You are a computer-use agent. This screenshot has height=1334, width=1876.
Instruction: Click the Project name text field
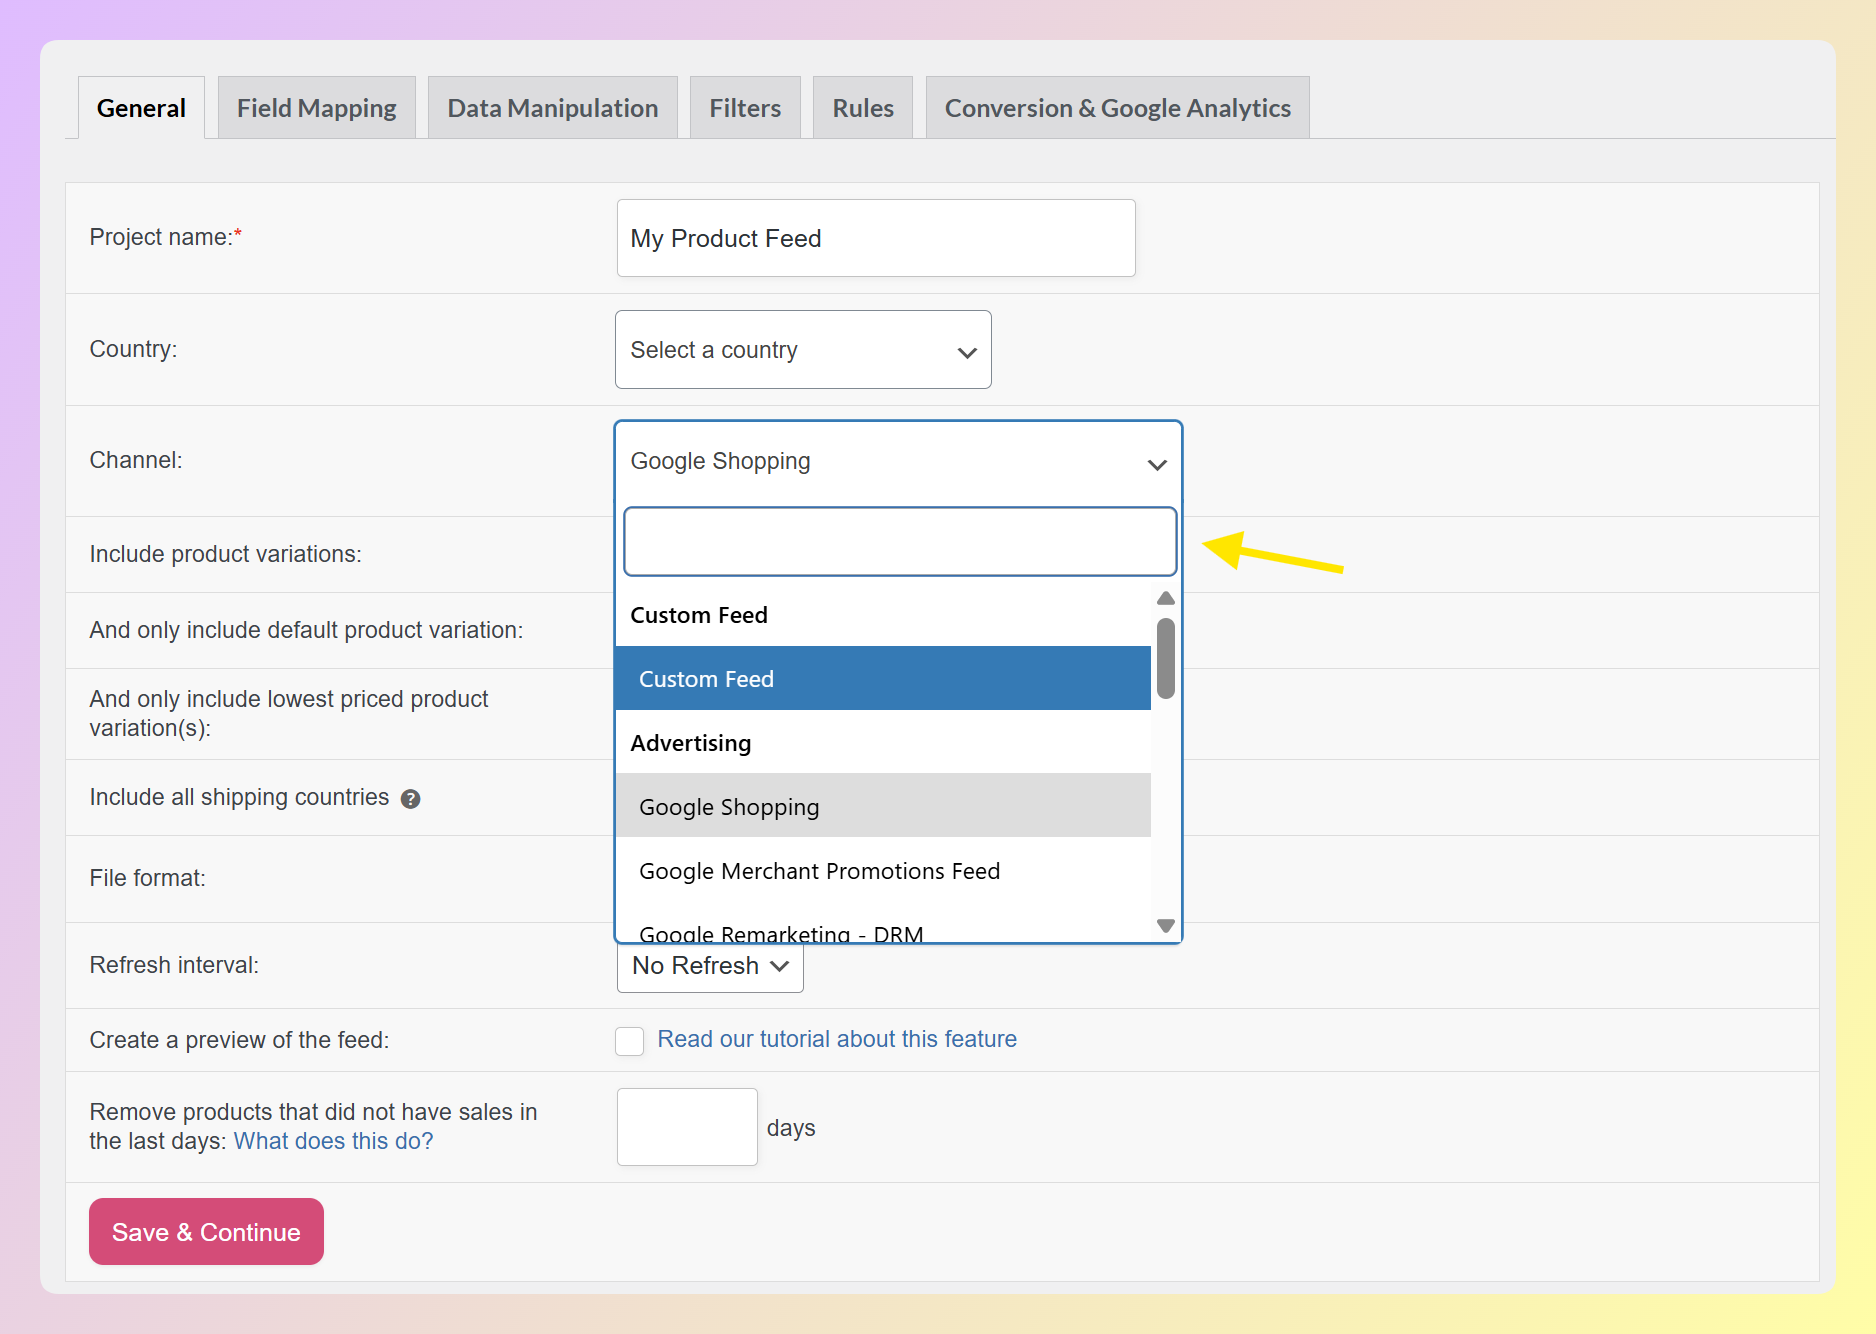point(875,239)
